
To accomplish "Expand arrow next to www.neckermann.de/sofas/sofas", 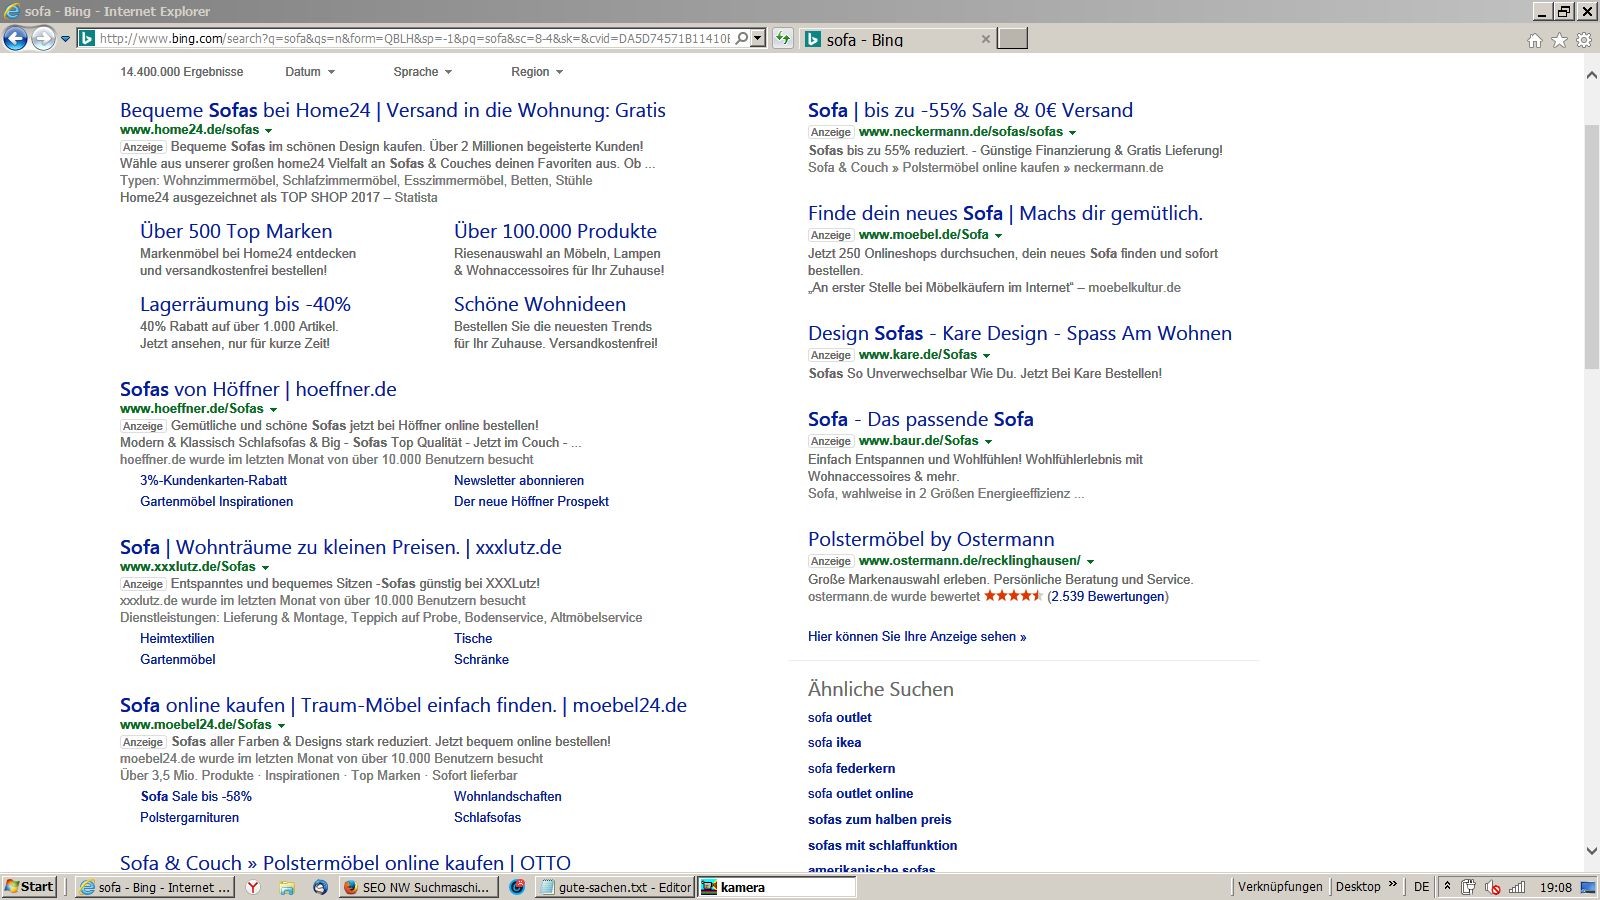I will coord(1072,133).
